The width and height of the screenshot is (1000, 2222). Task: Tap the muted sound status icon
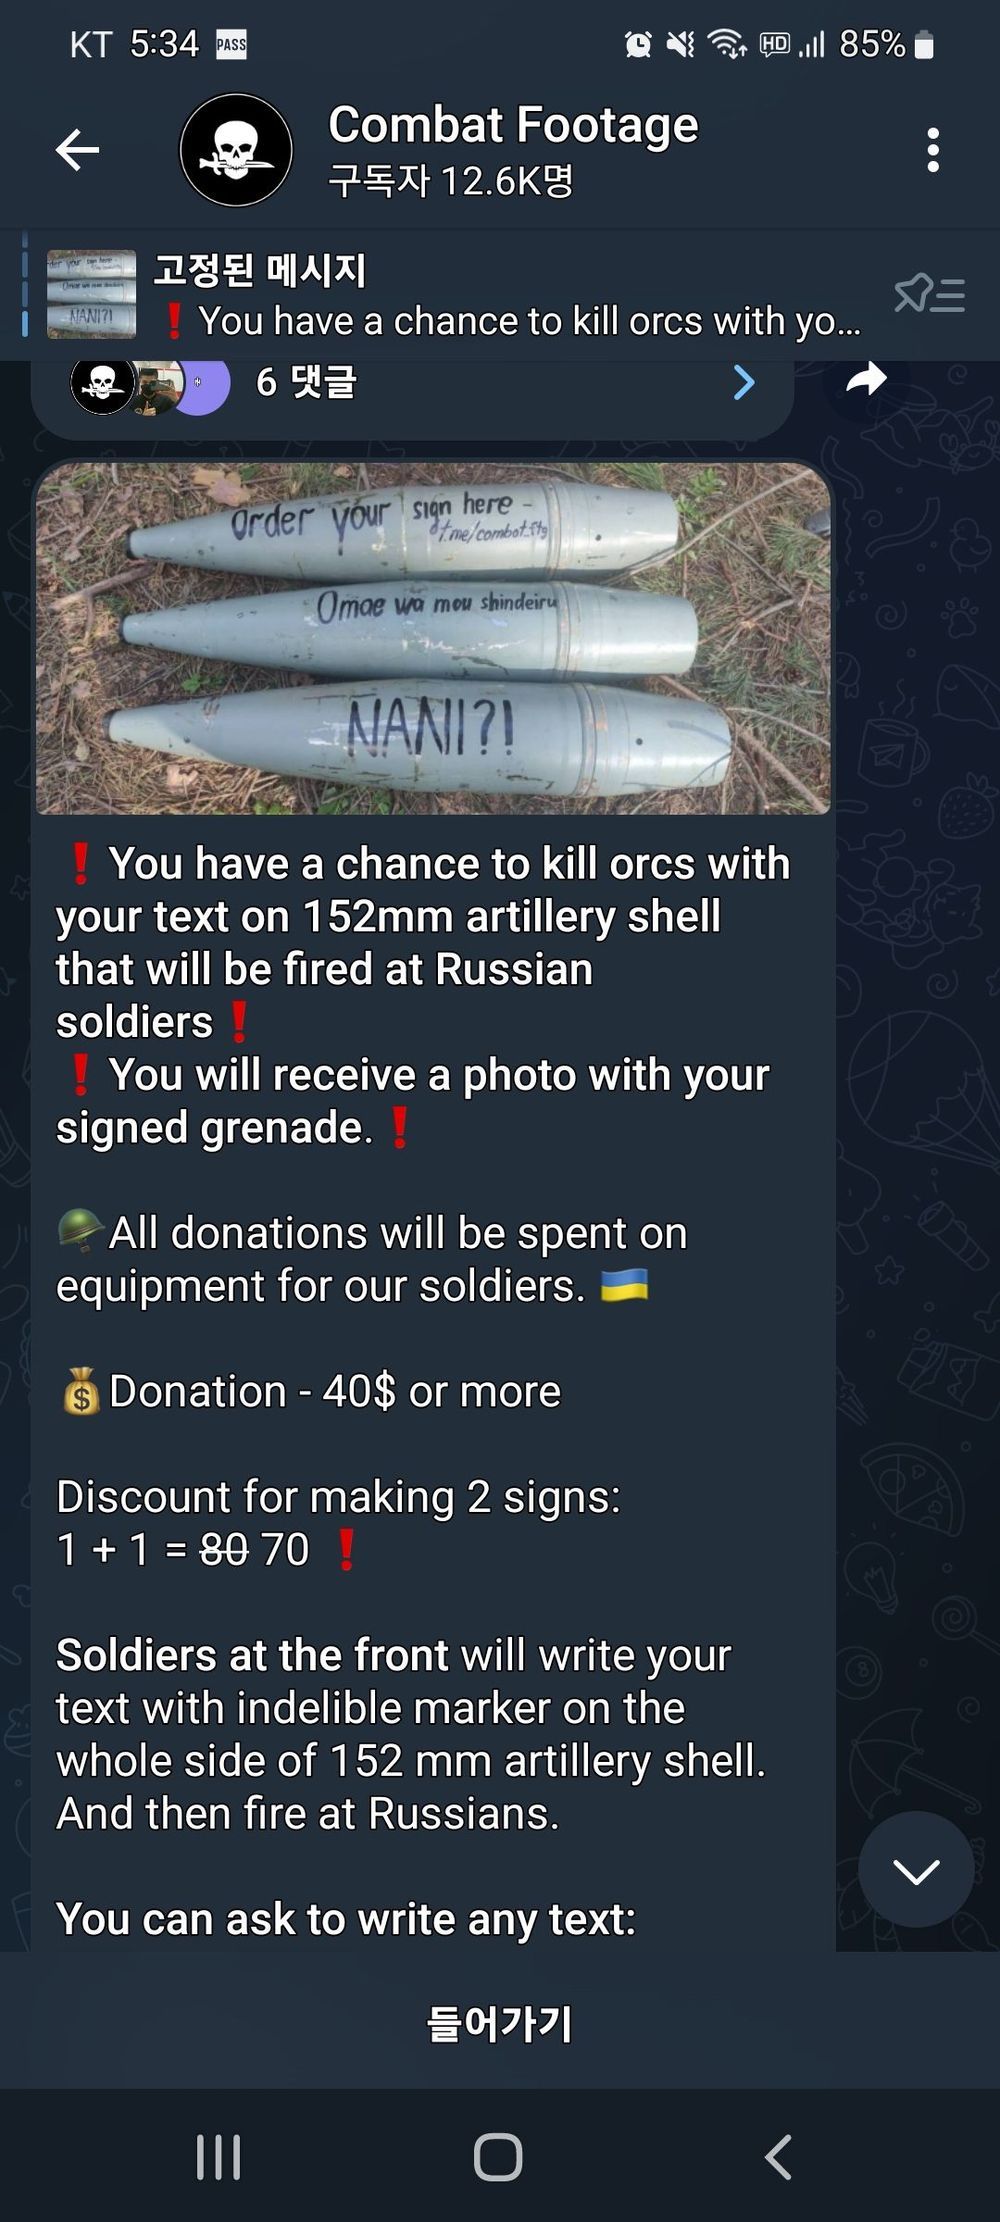(681, 44)
